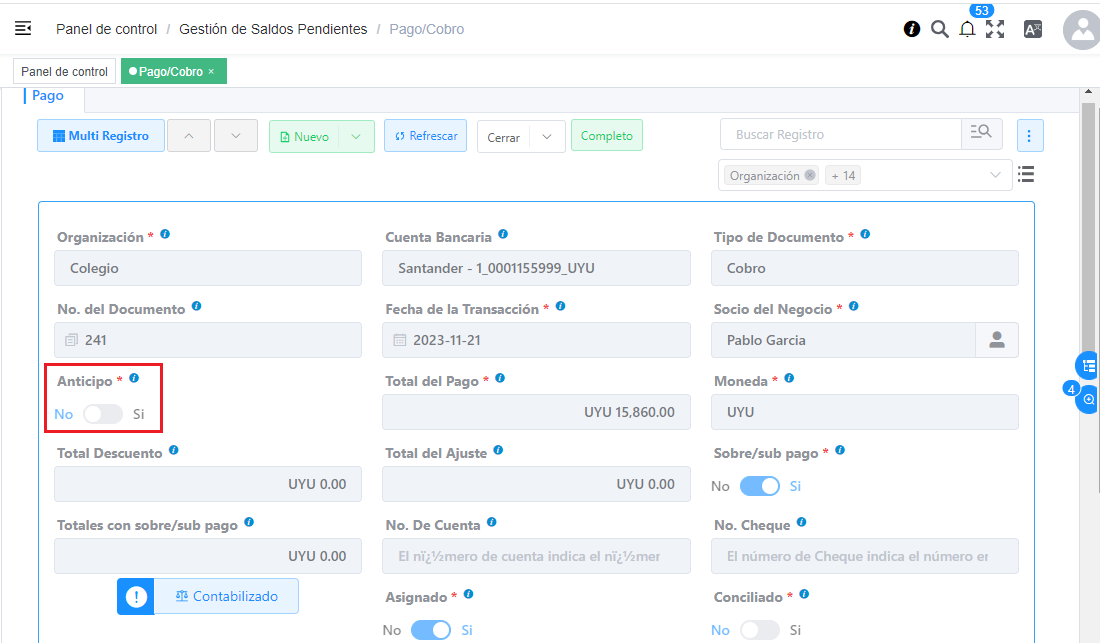
Task: Toggle the Conciliado switch
Action: [x=759, y=630]
